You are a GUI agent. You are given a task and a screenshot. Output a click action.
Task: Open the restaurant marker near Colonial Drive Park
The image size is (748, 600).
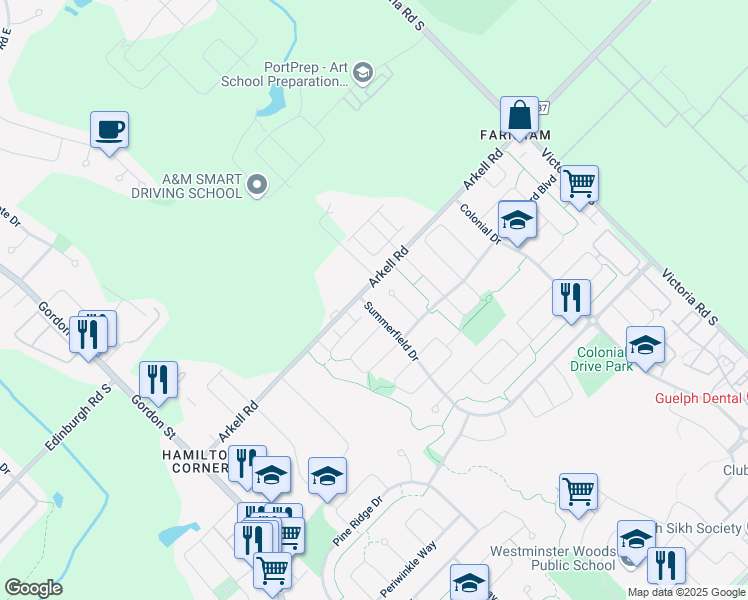571,301
